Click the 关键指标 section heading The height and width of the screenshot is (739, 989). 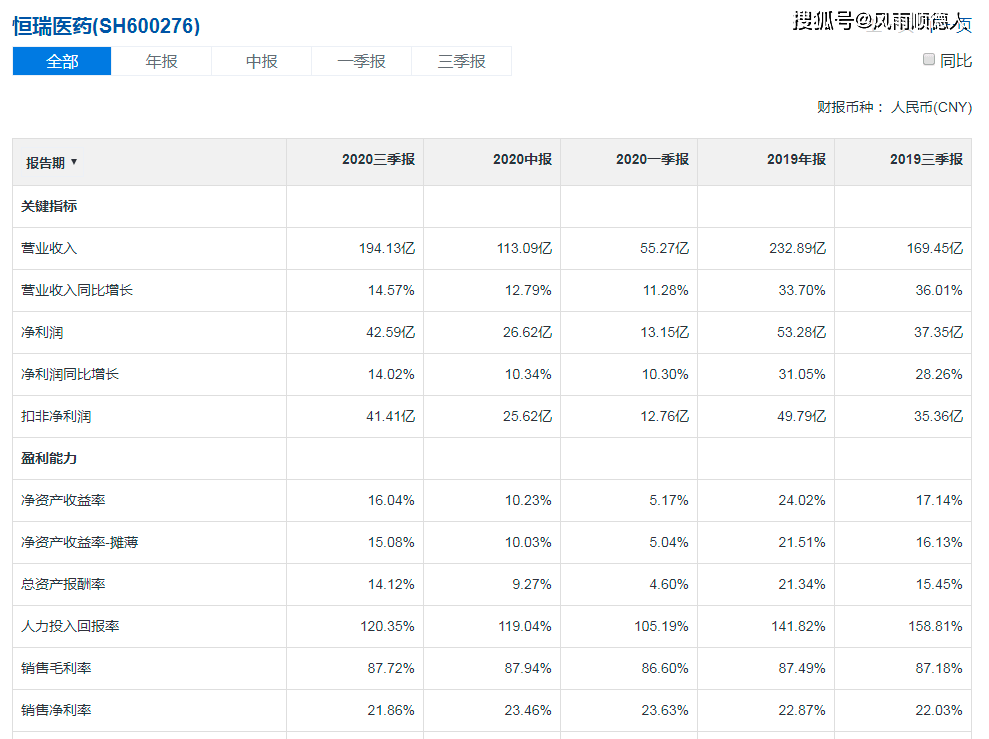49,206
